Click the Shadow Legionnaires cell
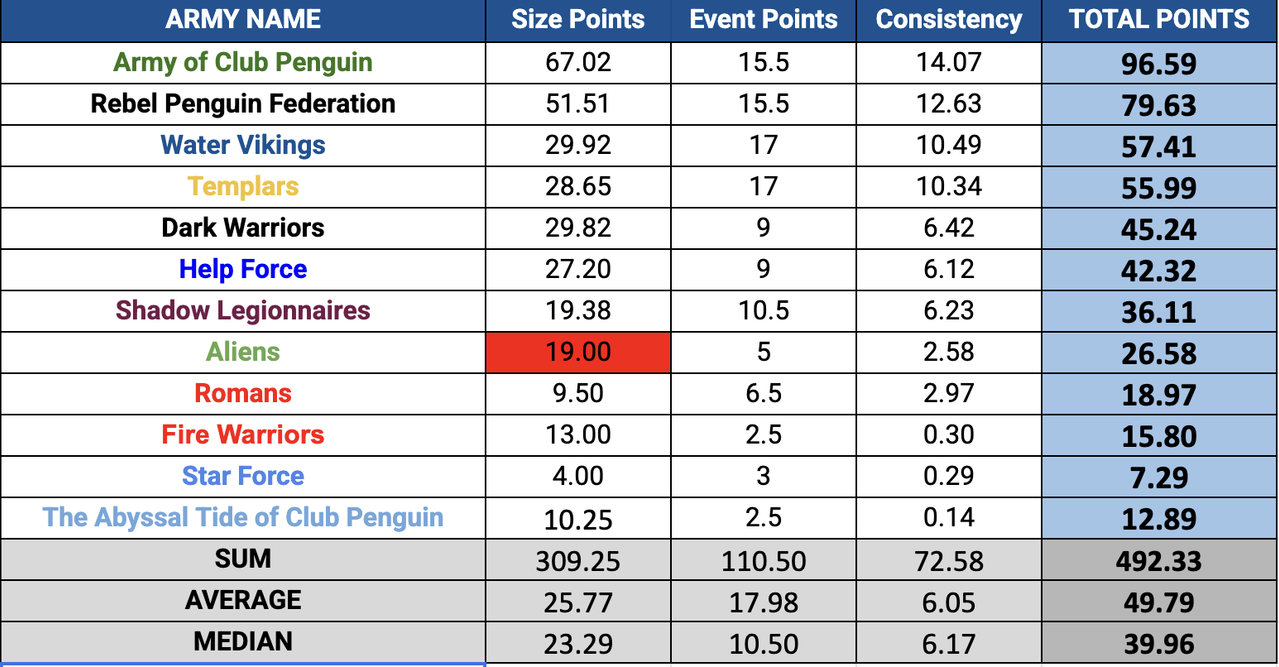The width and height of the screenshot is (1279, 667). click(x=243, y=311)
